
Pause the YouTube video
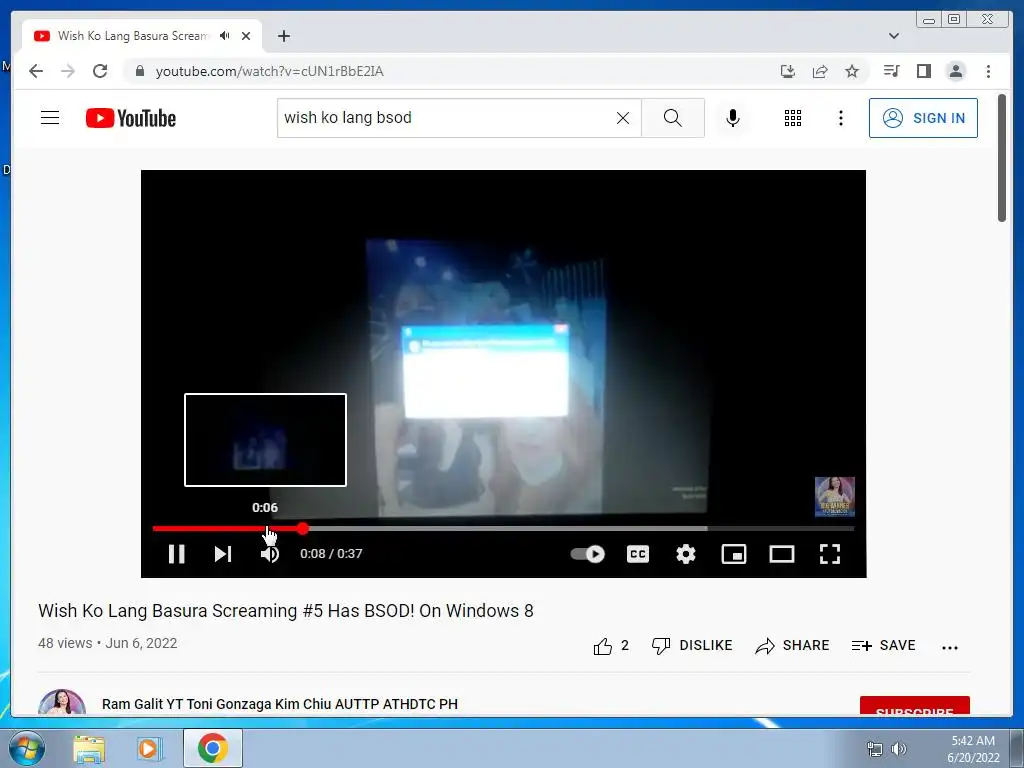pyautogui.click(x=176, y=554)
